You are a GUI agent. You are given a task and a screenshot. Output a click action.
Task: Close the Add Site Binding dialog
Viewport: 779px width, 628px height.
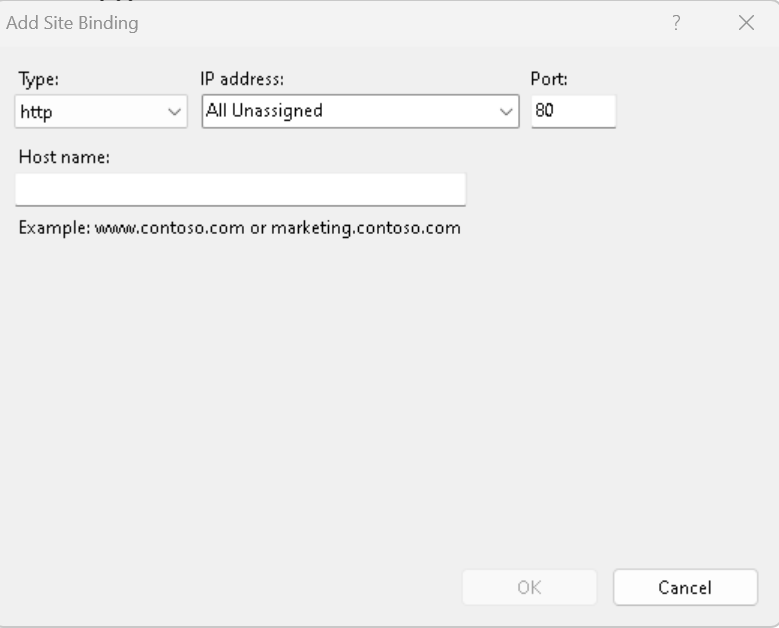click(745, 24)
